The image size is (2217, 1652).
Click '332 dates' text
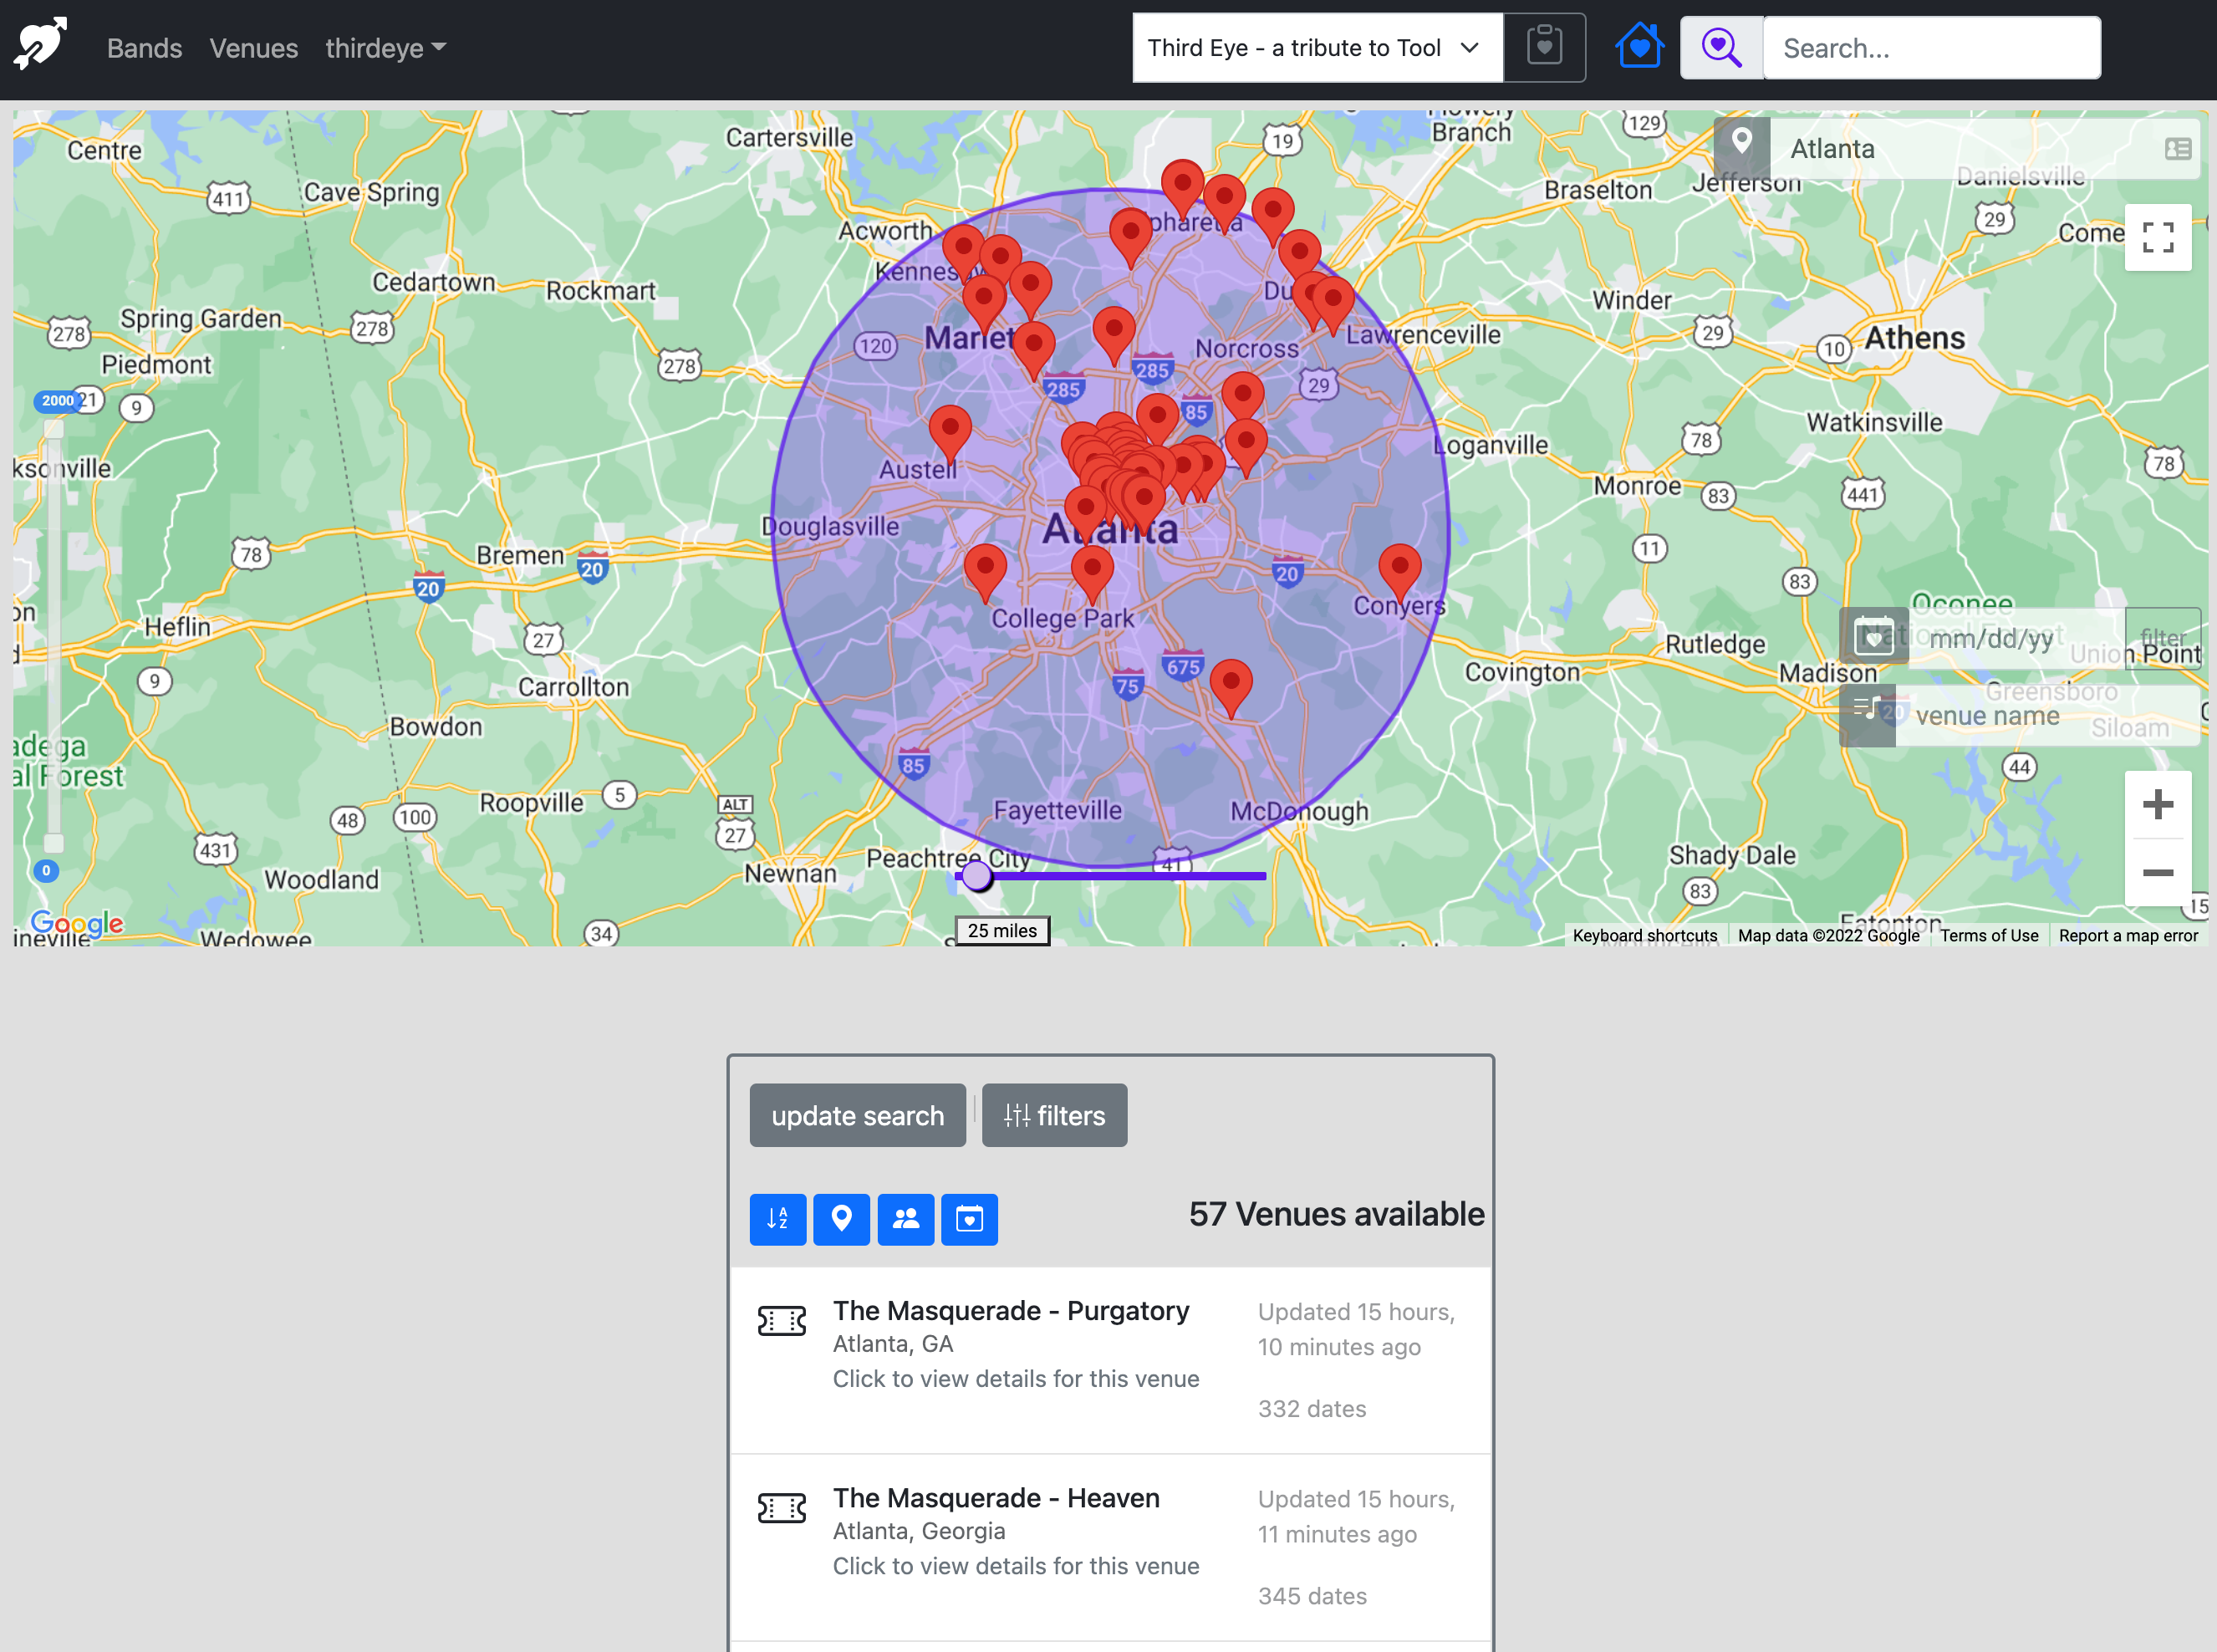click(x=1311, y=1408)
